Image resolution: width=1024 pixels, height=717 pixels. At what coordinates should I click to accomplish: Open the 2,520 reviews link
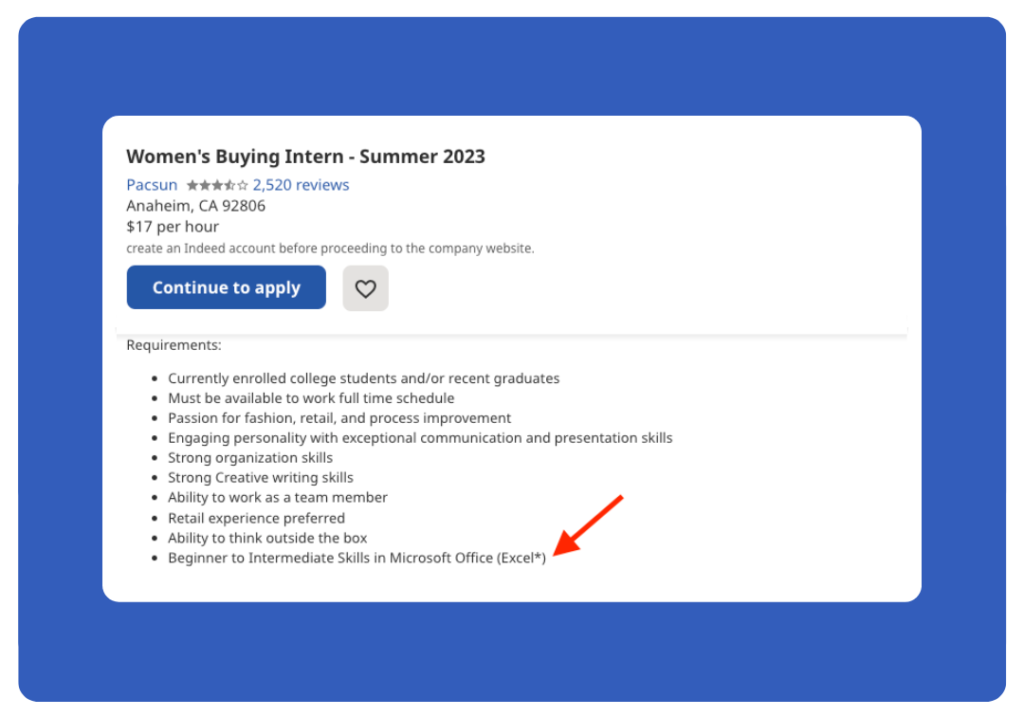(x=301, y=185)
